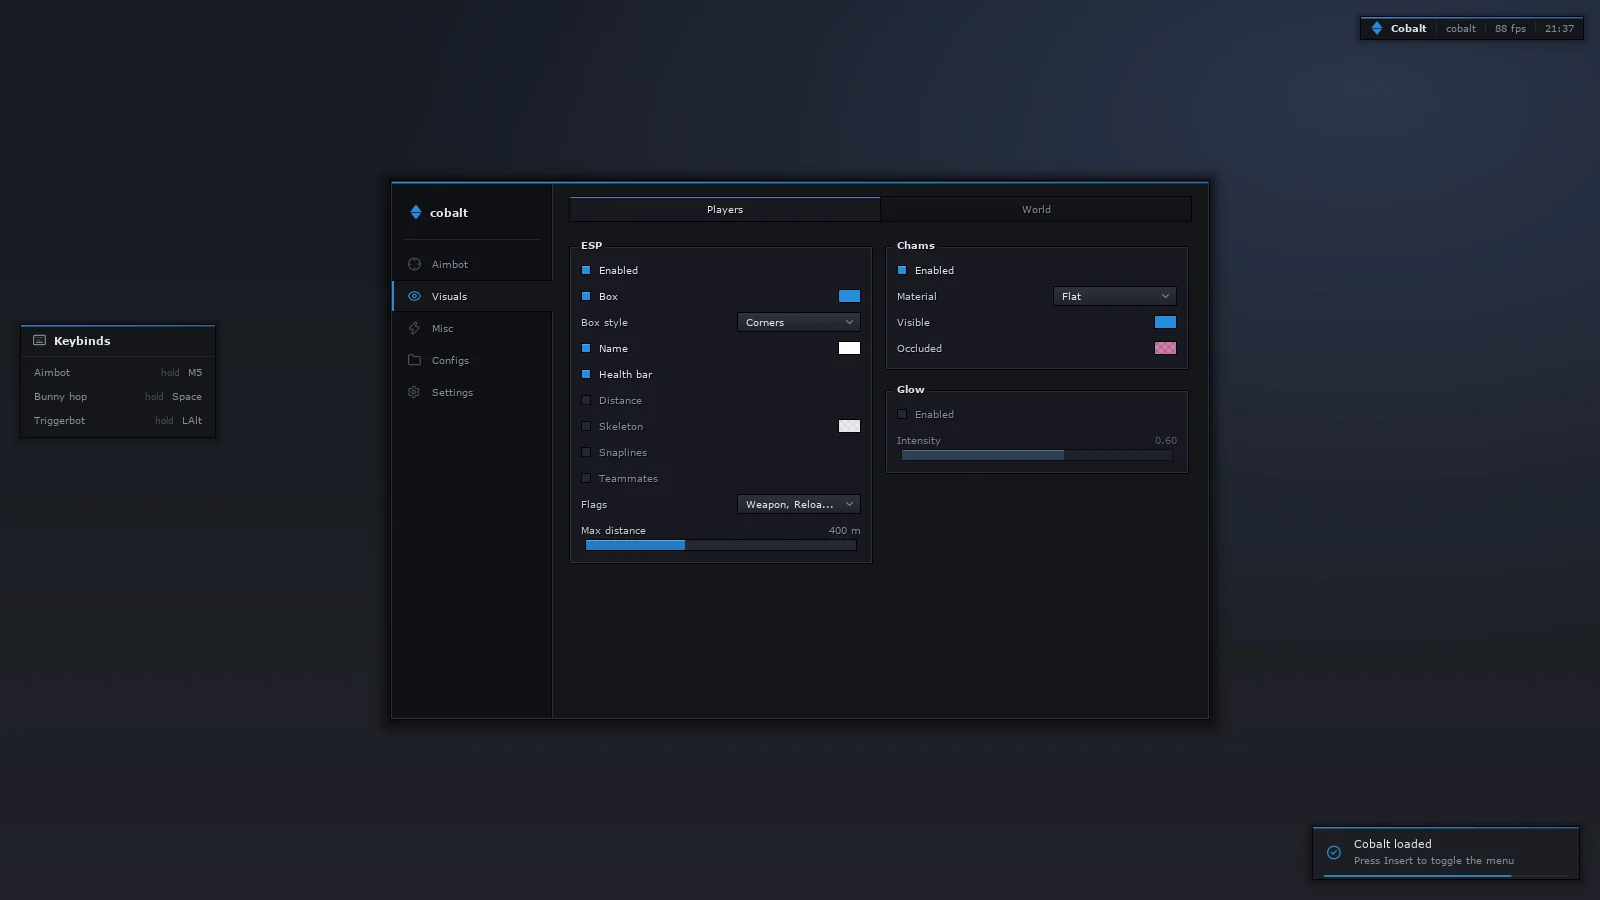1600x900 pixels.
Task: Click the Settings gear icon
Action: click(x=414, y=392)
